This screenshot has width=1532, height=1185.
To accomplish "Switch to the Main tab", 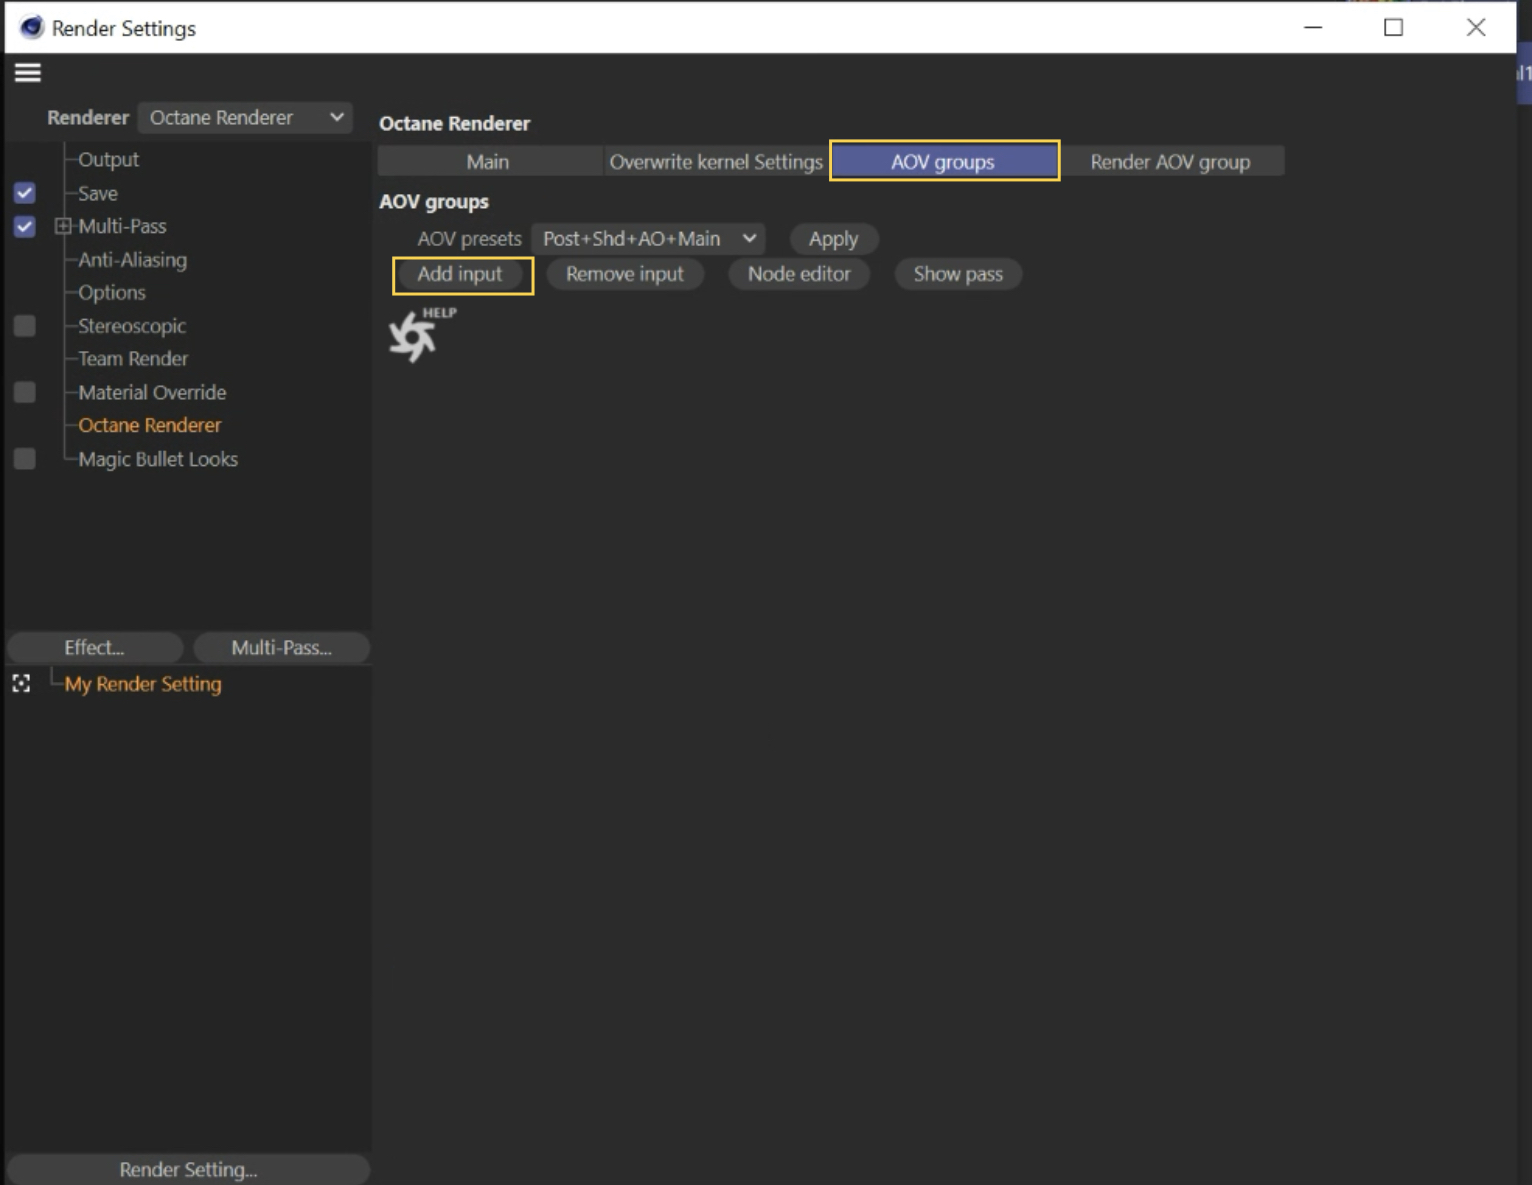I will click(489, 162).
